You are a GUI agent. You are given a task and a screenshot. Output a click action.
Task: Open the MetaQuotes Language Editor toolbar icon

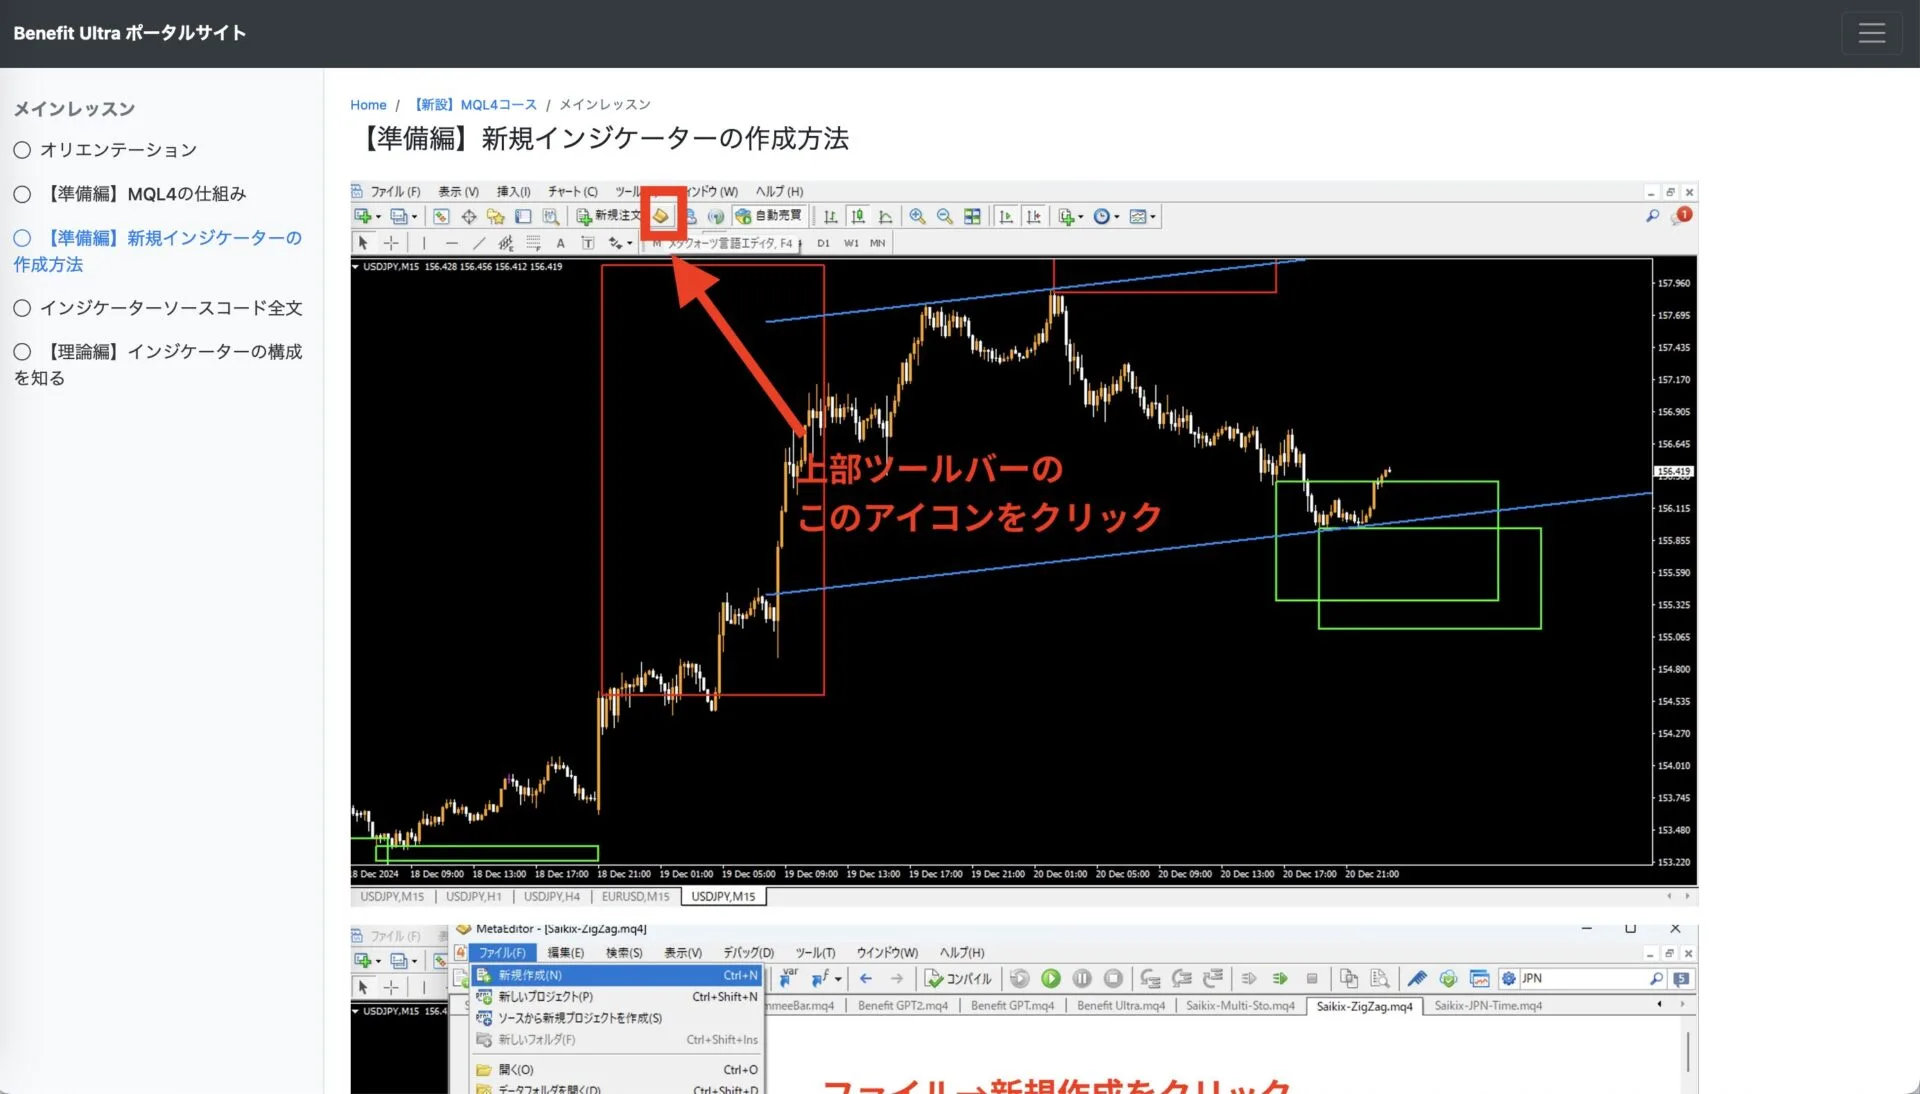(x=660, y=216)
